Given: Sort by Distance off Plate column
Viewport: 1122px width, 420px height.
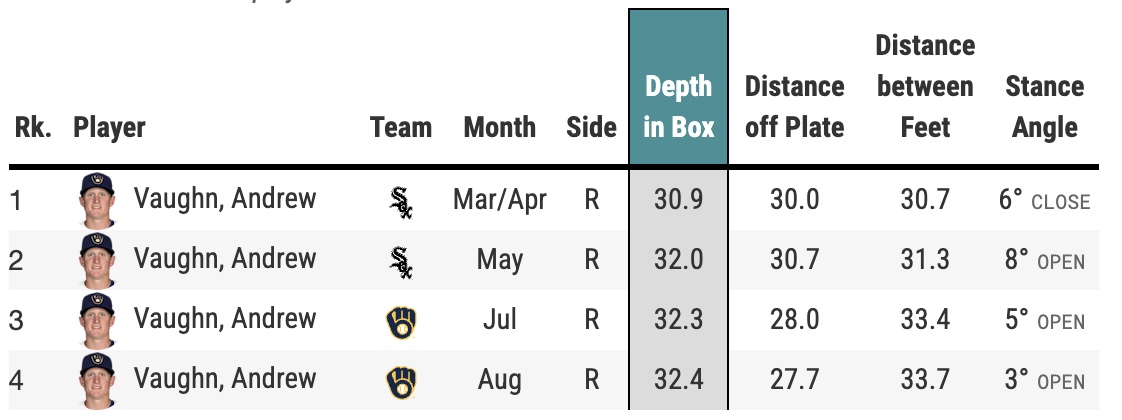Looking at the screenshot, I should coord(794,106).
